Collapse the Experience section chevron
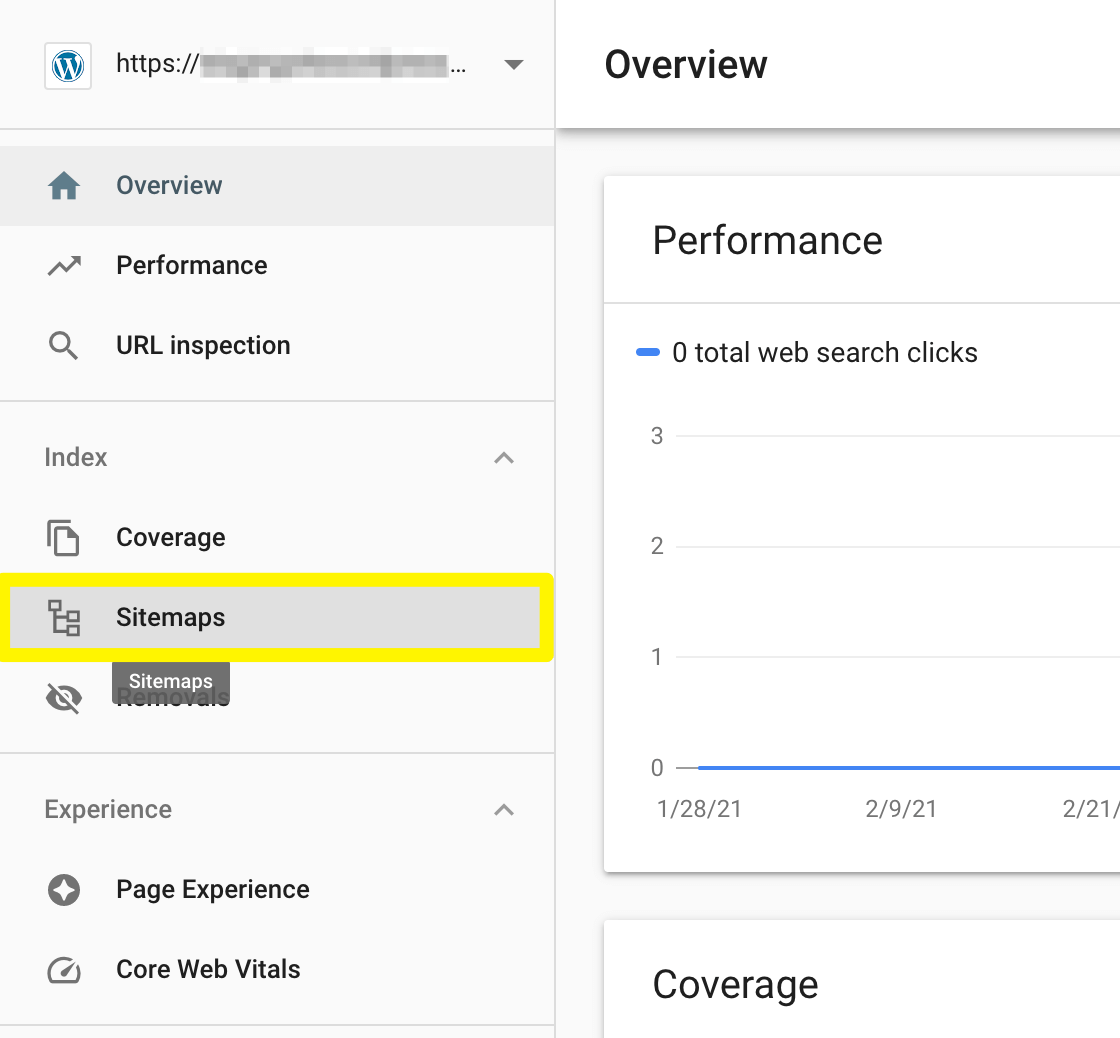Viewport: 1120px width, 1038px height. click(504, 810)
